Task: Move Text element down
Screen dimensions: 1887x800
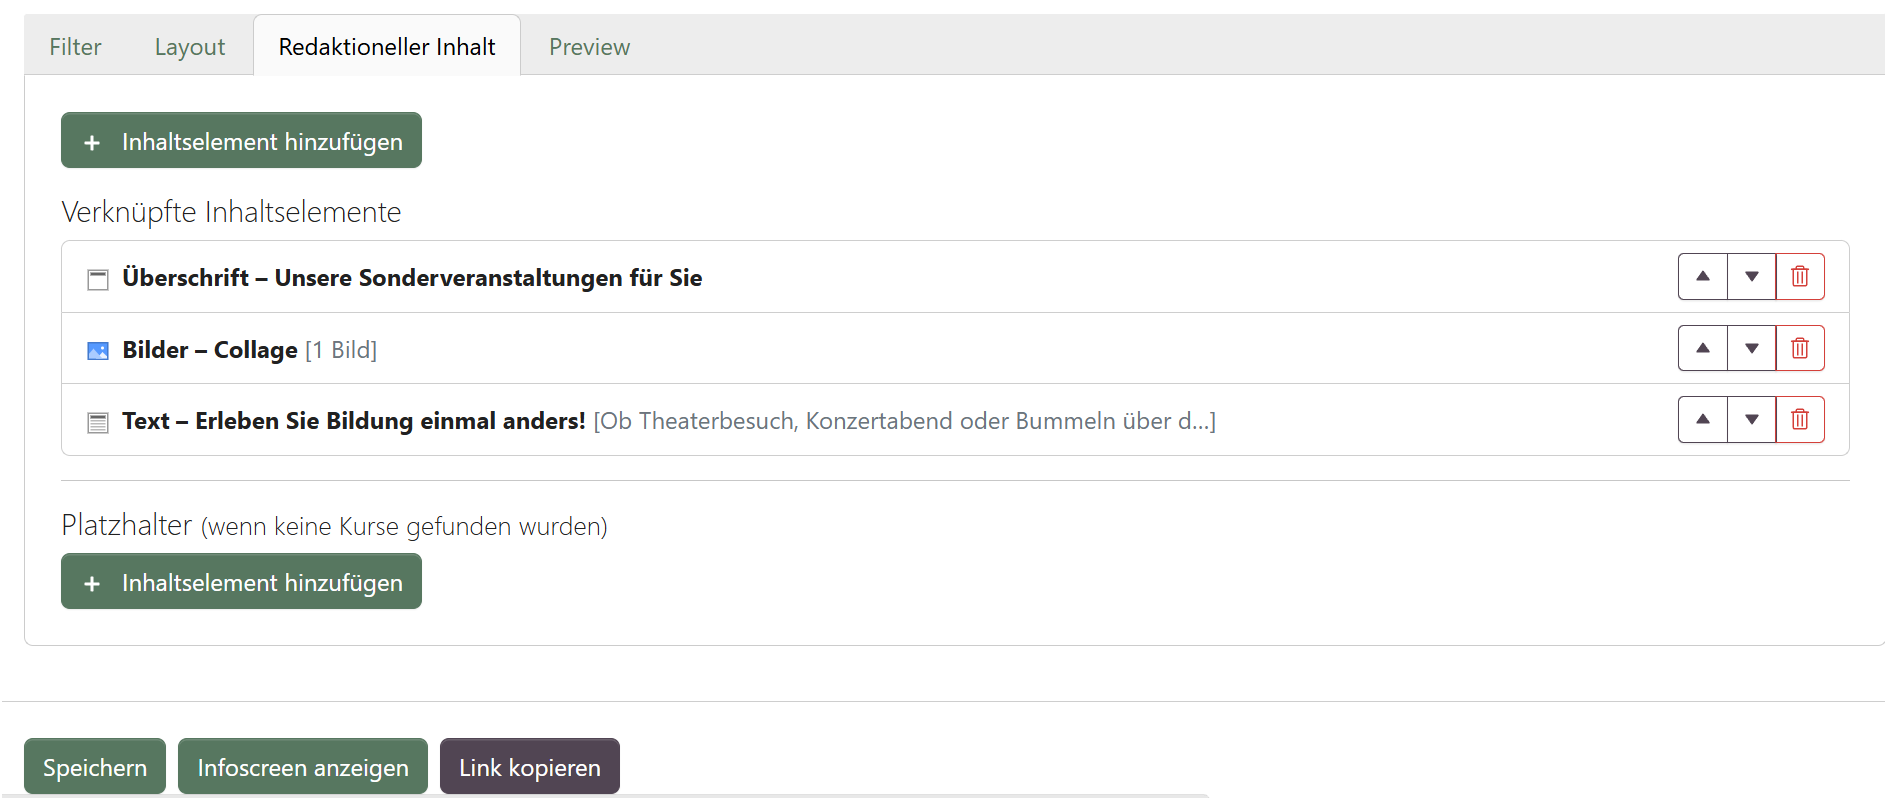Action: [x=1752, y=419]
